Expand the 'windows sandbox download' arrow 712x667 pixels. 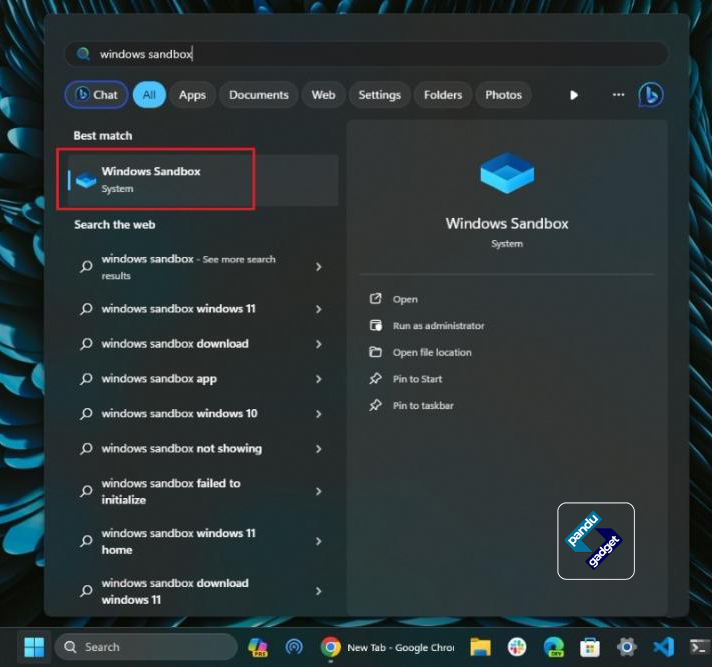(318, 344)
